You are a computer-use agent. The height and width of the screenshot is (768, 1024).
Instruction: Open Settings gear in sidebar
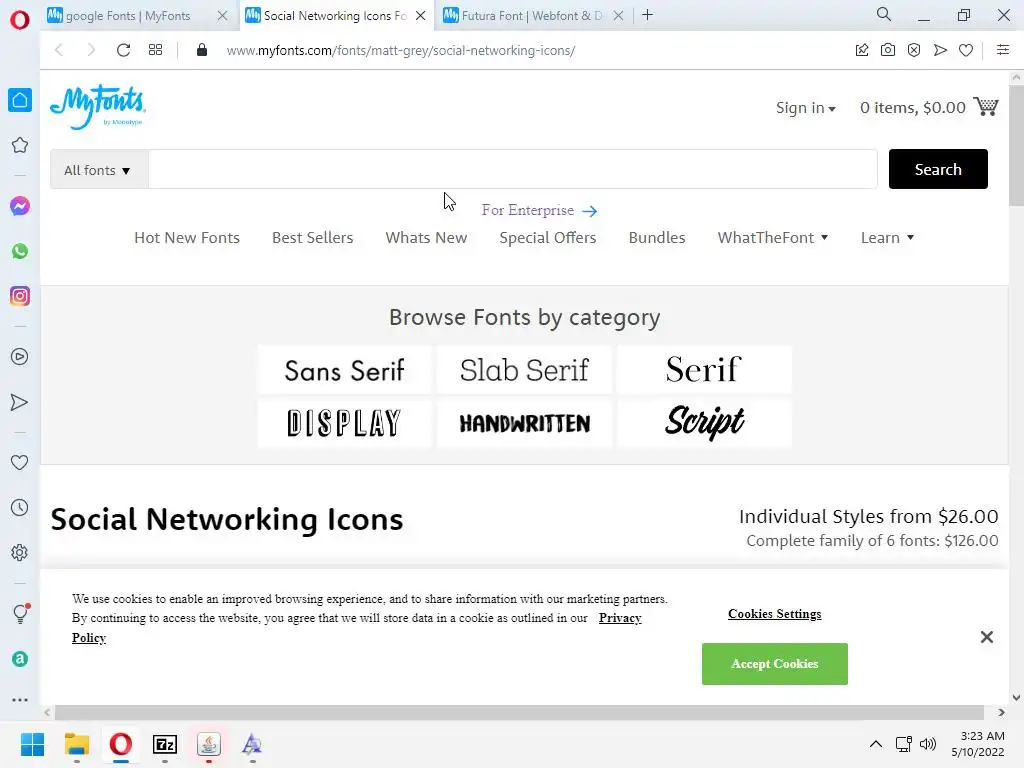[20, 552]
